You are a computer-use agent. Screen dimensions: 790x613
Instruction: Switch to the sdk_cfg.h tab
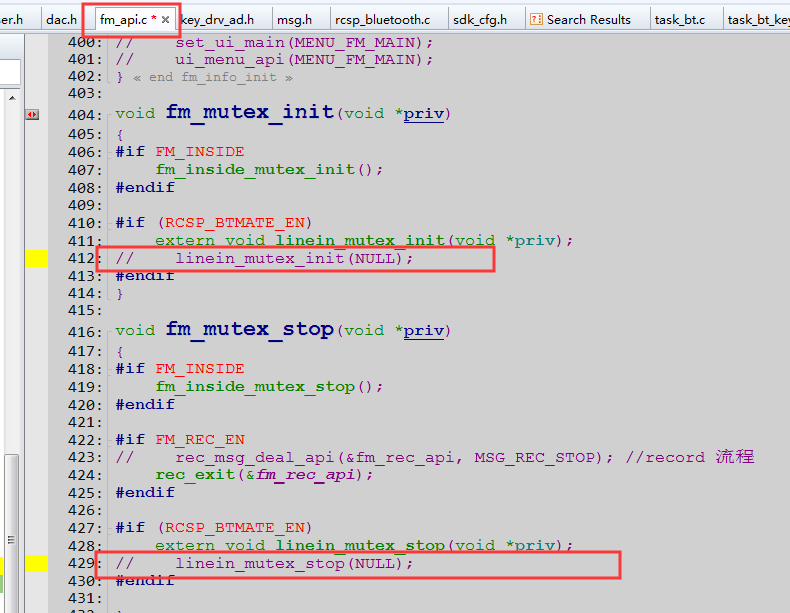(x=480, y=20)
